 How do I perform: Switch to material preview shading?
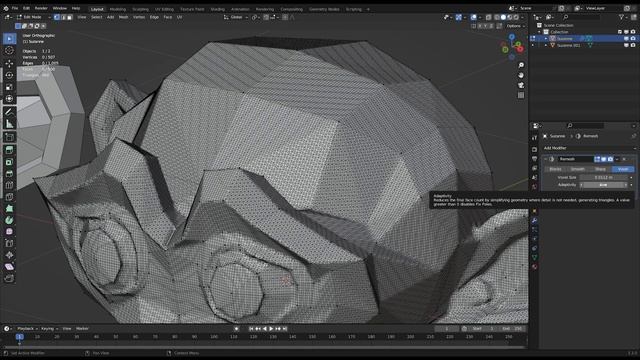pyautogui.click(x=510, y=17)
